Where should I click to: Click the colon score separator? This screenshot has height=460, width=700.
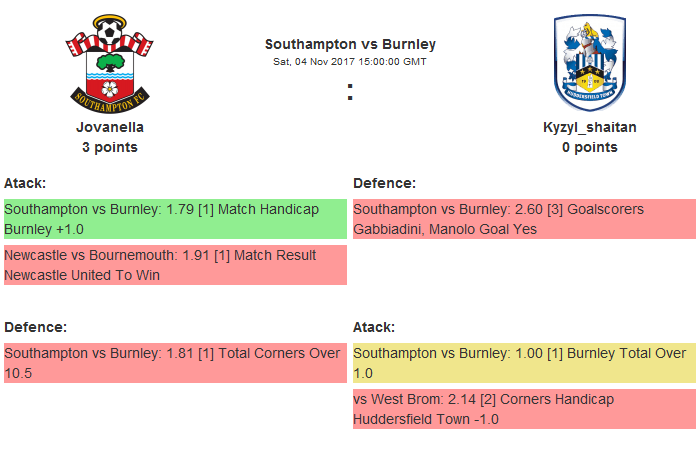pyautogui.click(x=350, y=92)
